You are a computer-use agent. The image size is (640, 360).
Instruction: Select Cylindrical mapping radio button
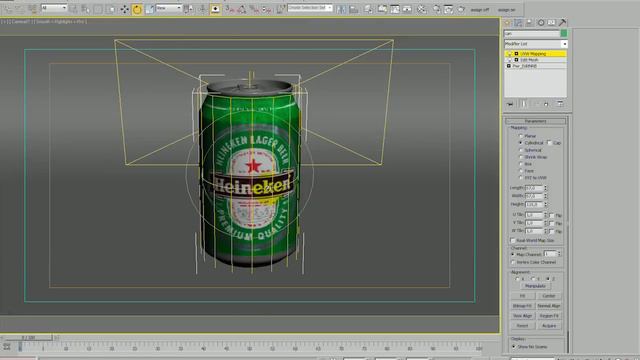tap(520, 143)
